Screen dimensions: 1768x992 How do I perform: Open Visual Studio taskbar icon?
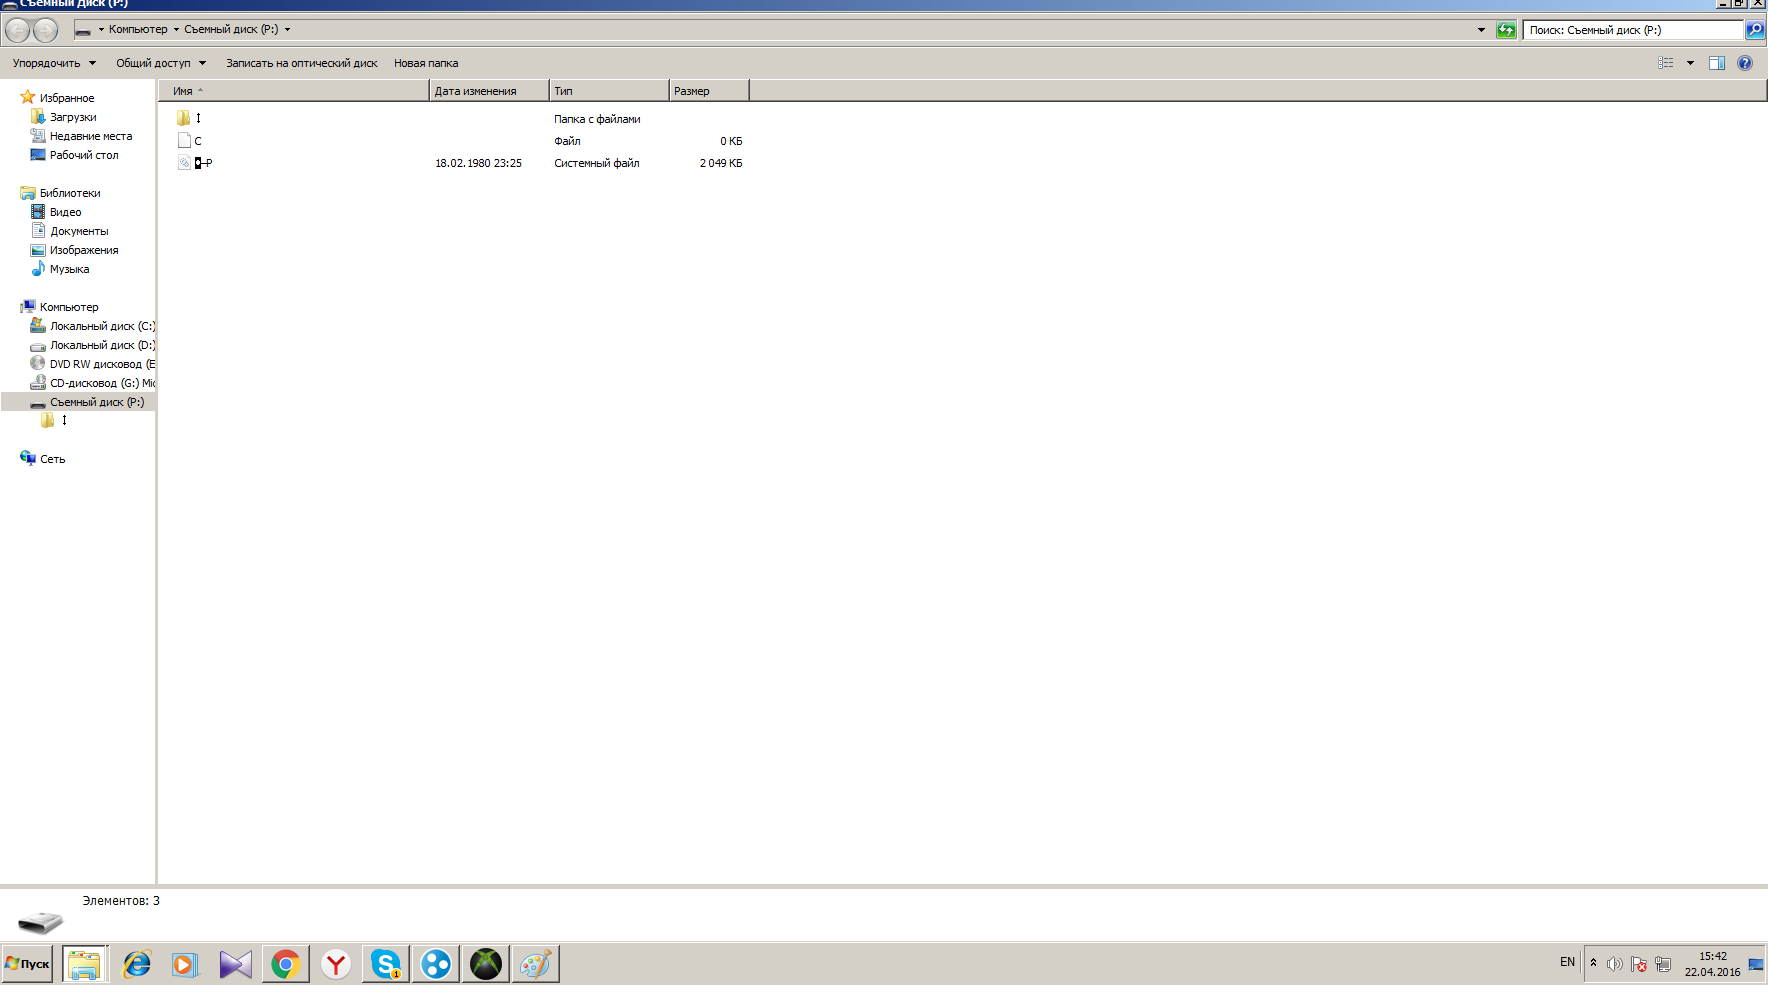(x=235, y=964)
